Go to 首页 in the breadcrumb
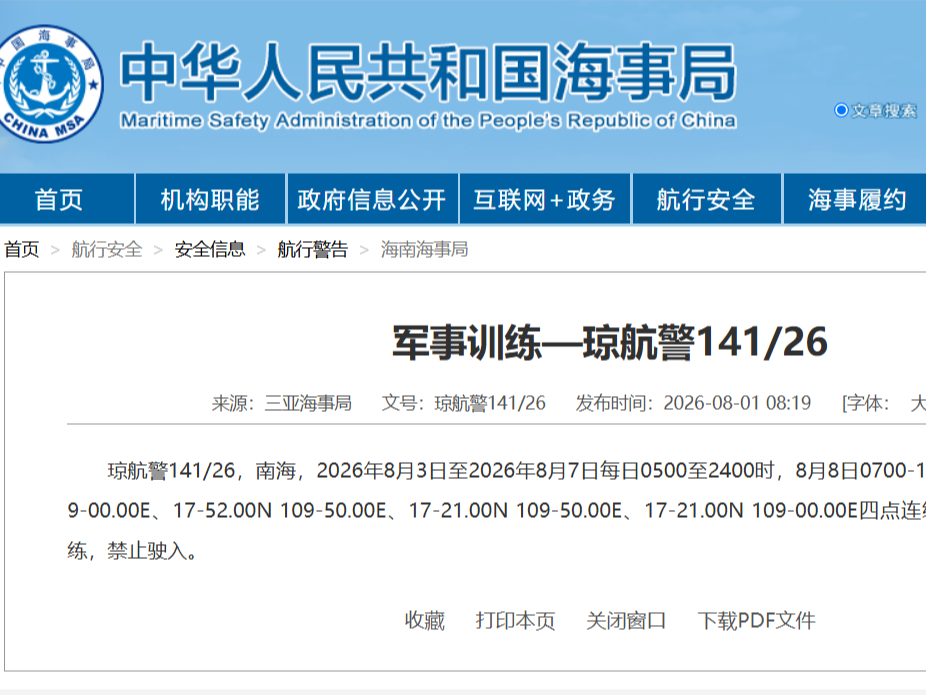Screen dimensions: 926x695 click(22, 249)
